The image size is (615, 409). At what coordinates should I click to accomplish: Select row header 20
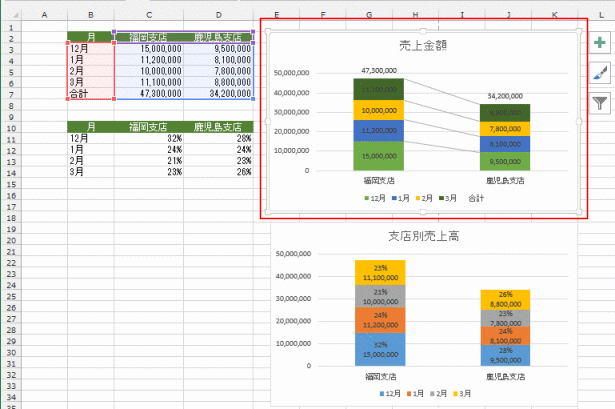tap(11, 240)
